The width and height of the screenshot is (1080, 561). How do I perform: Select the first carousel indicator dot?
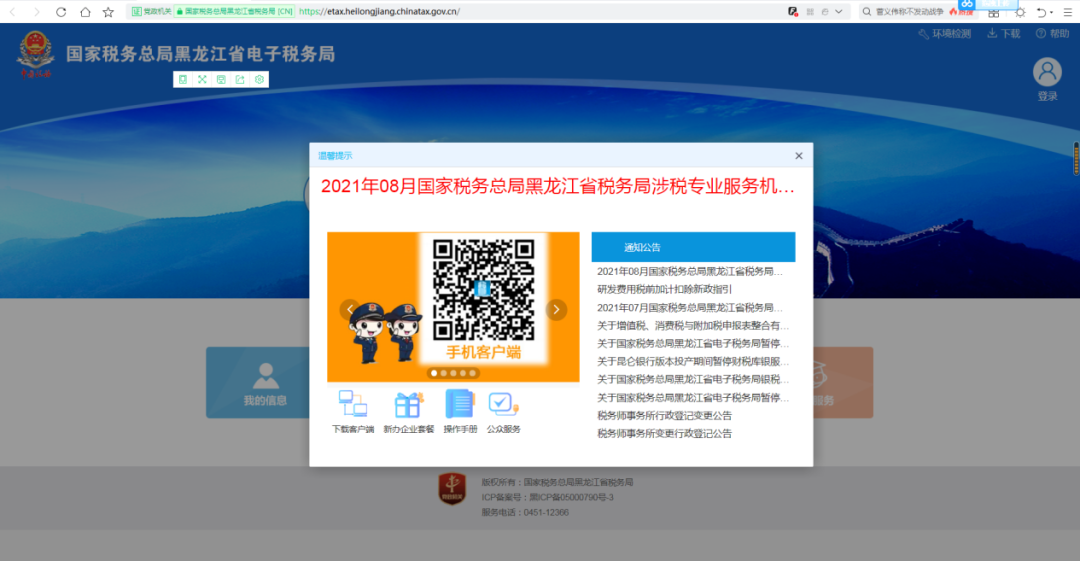434,373
